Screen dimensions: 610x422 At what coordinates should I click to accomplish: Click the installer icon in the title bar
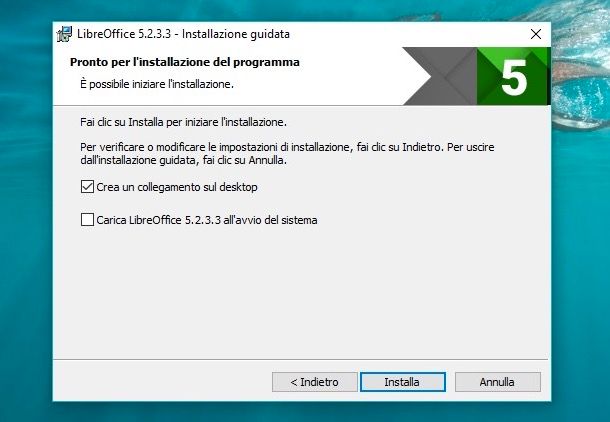[64, 34]
